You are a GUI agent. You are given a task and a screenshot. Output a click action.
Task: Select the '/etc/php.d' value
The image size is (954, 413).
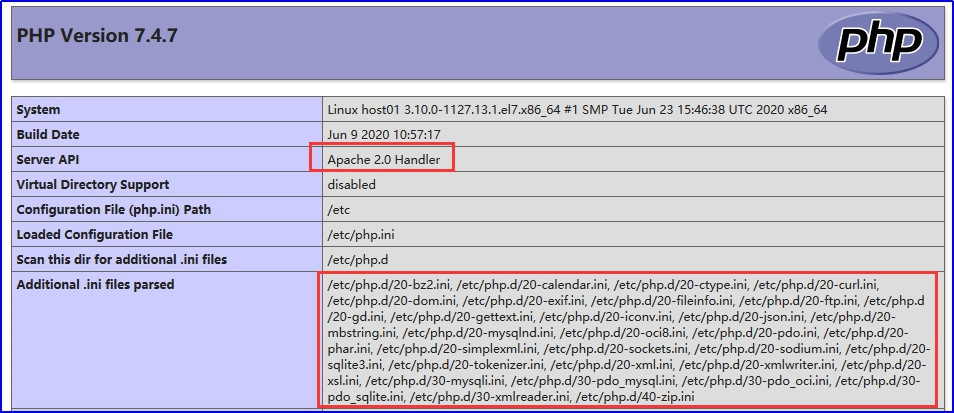click(358, 260)
